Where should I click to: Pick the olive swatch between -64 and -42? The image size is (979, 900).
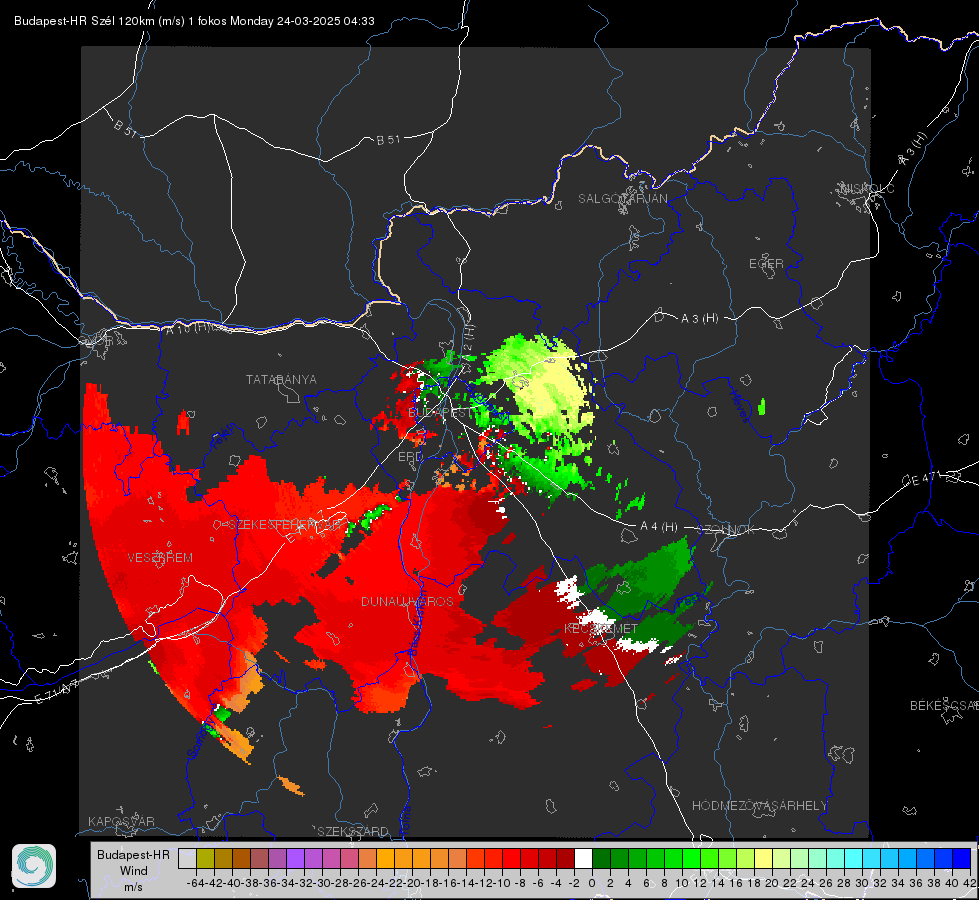(x=205, y=858)
